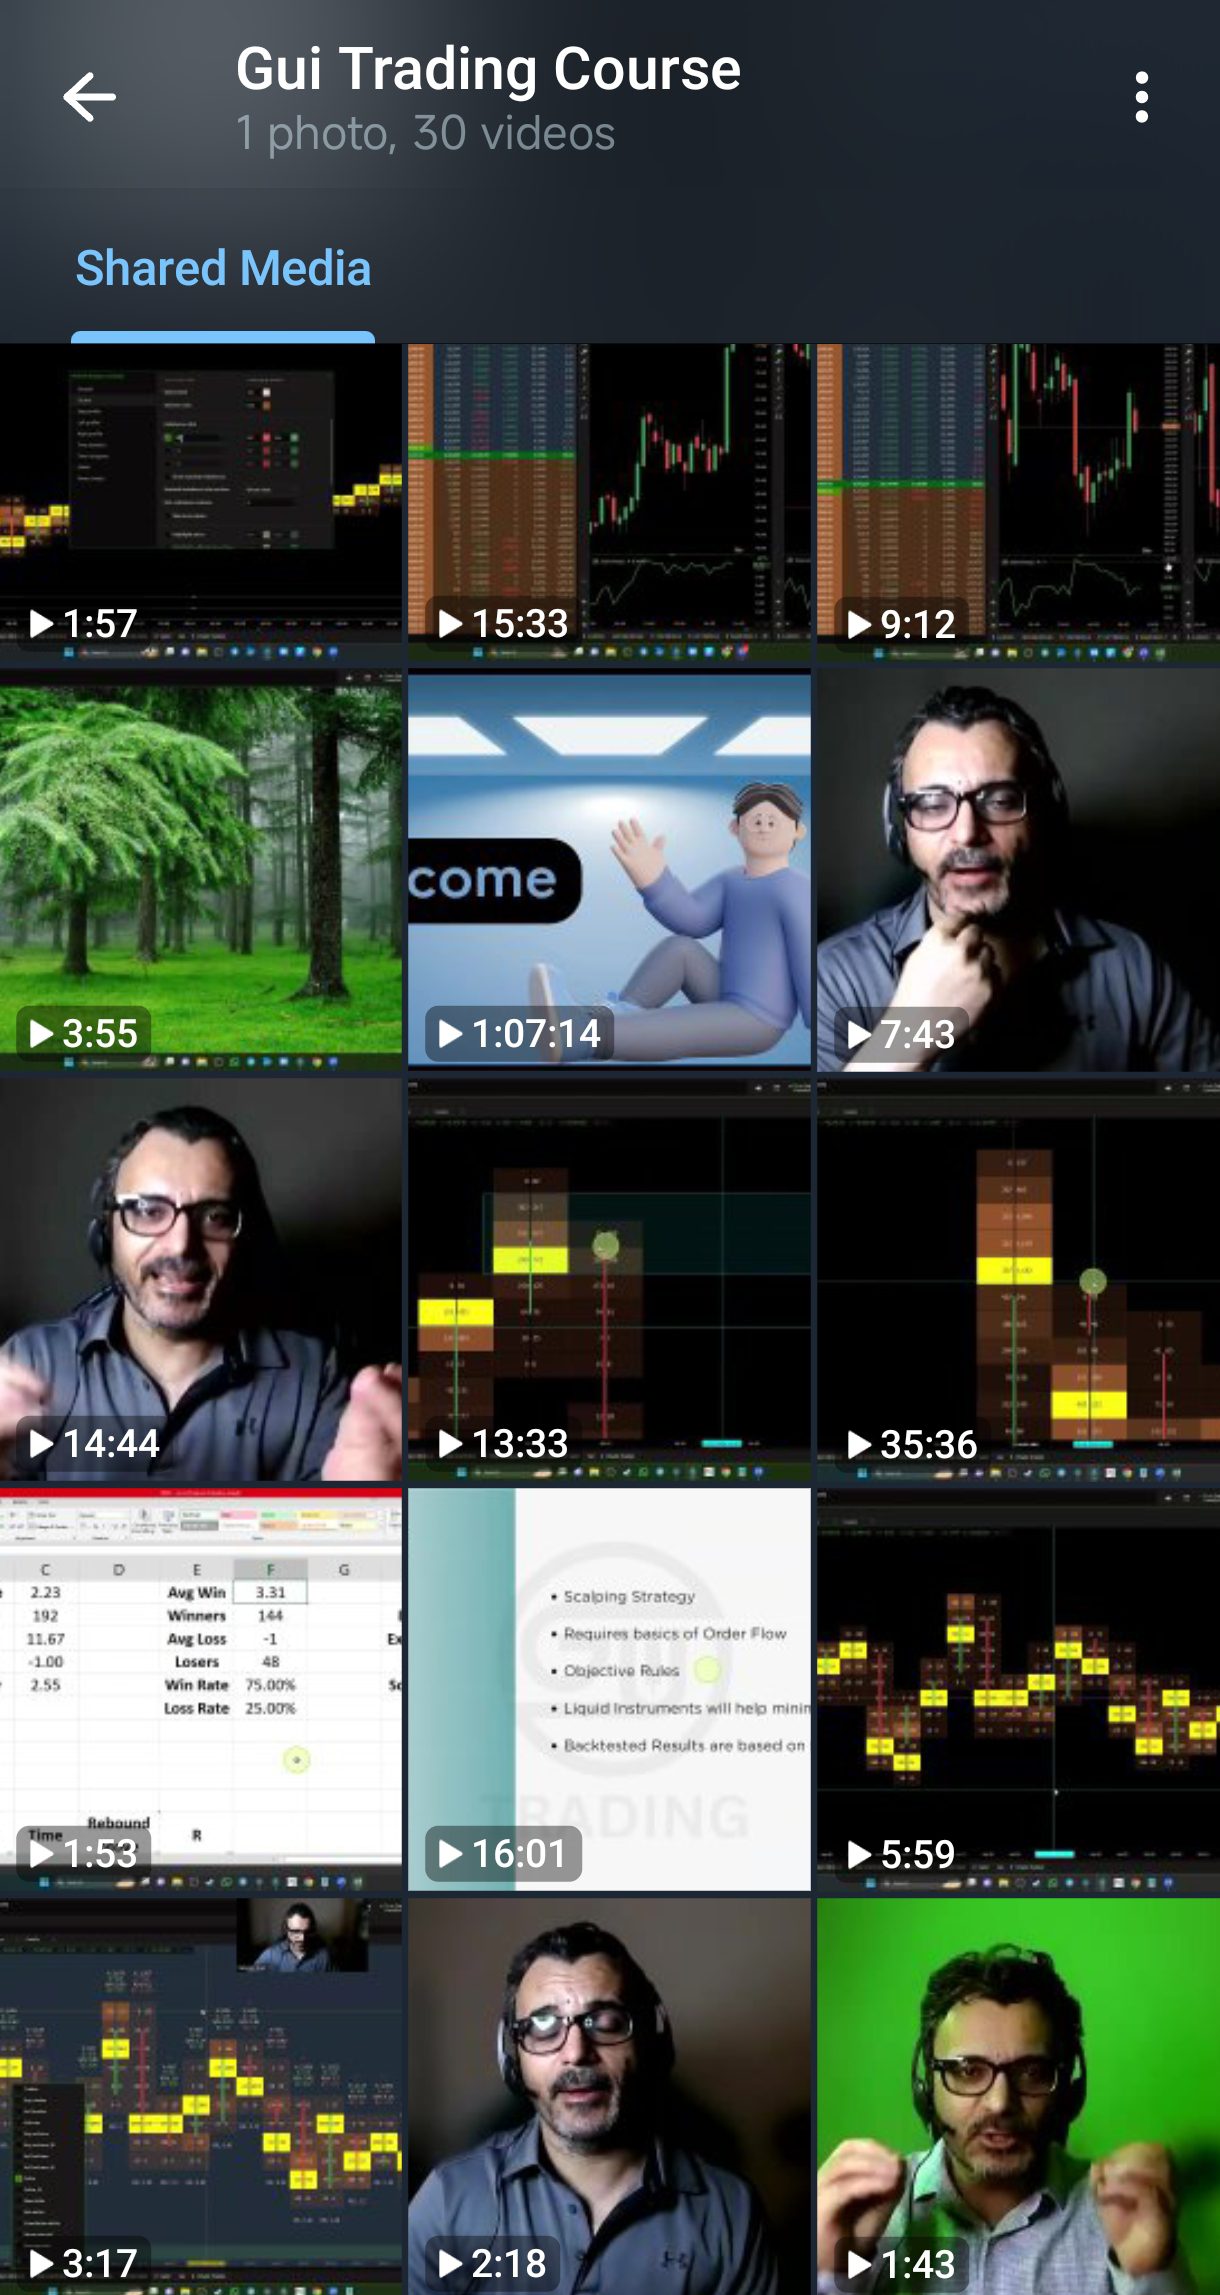Open the 1:07:14 welcome animation video
Screen dimensions: 1220x2295
click(x=609, y=868)
